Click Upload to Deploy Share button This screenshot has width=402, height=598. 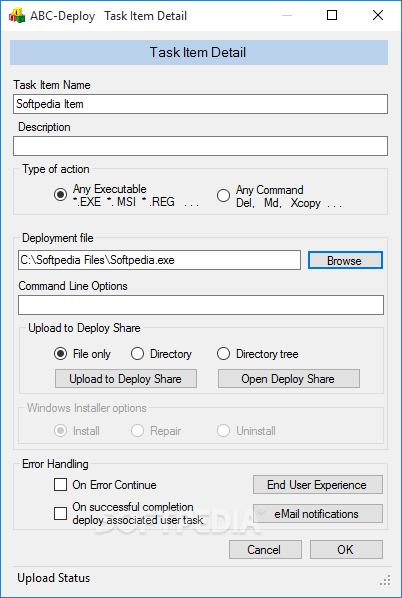[126, 379]
